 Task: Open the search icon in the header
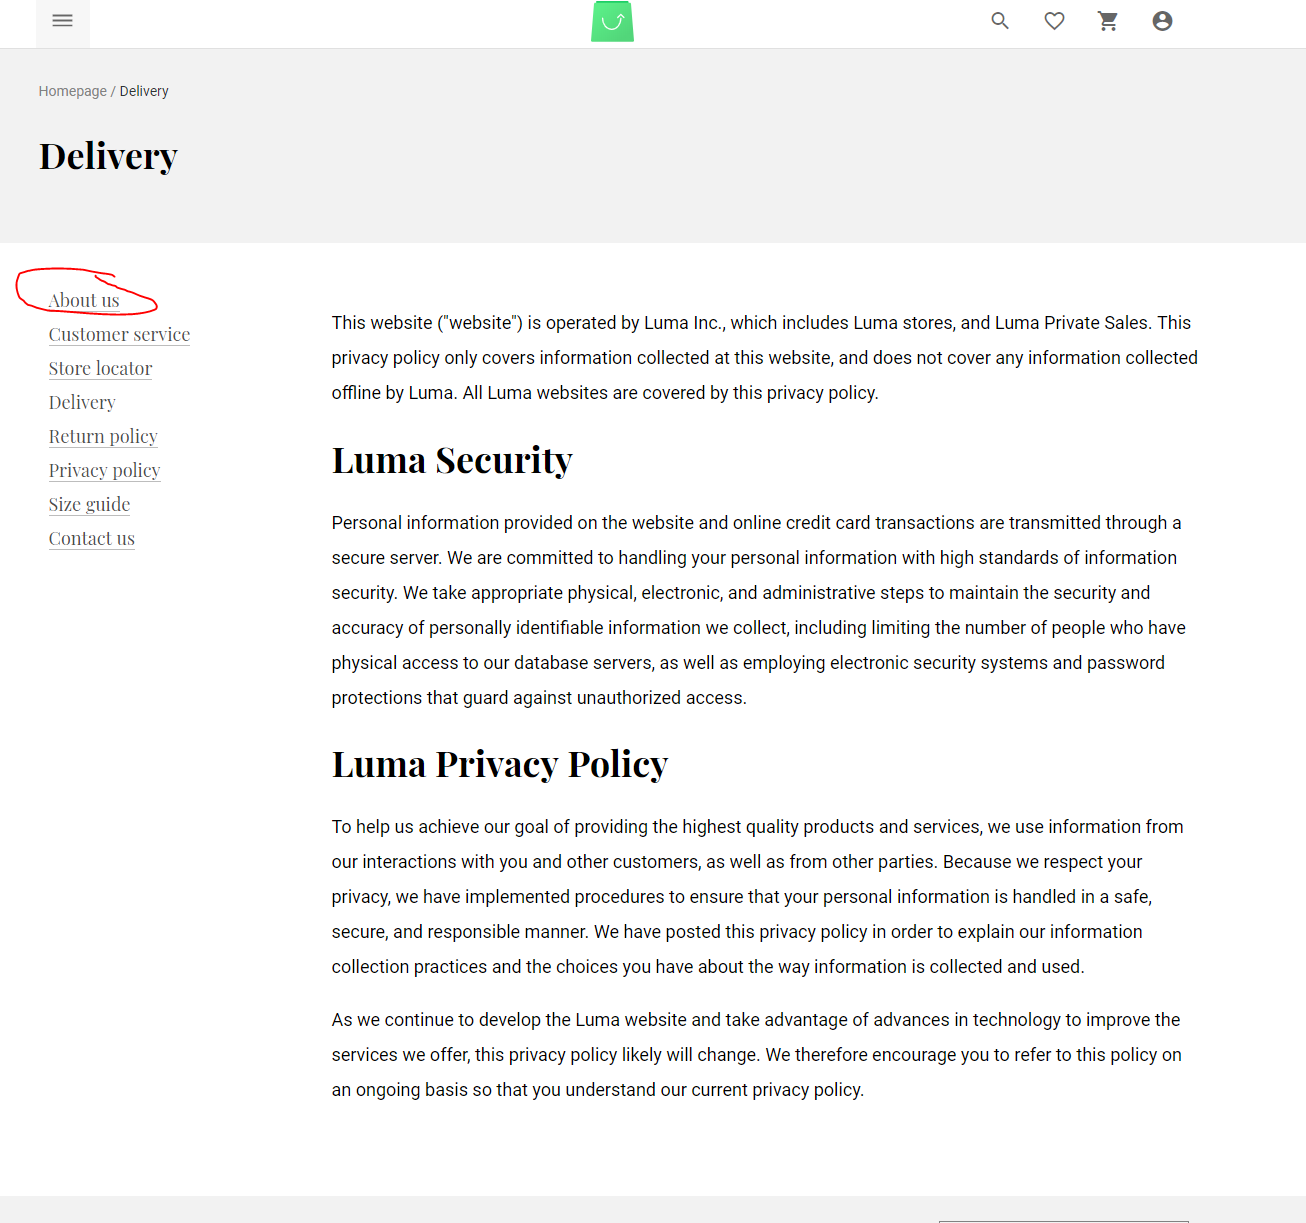[999, 20]
